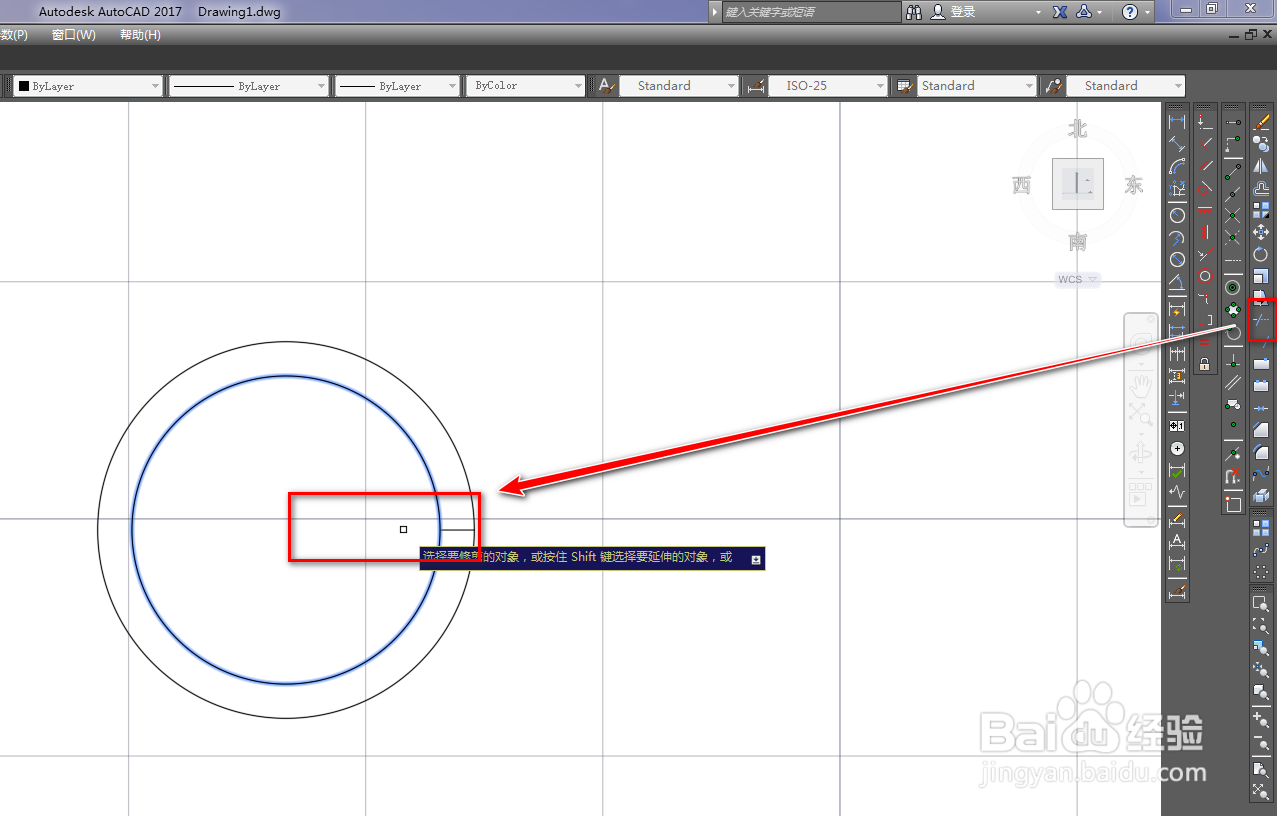1277x816 pixels.
Task: Click the Zoom Out tool
Action: (1261, 744)
